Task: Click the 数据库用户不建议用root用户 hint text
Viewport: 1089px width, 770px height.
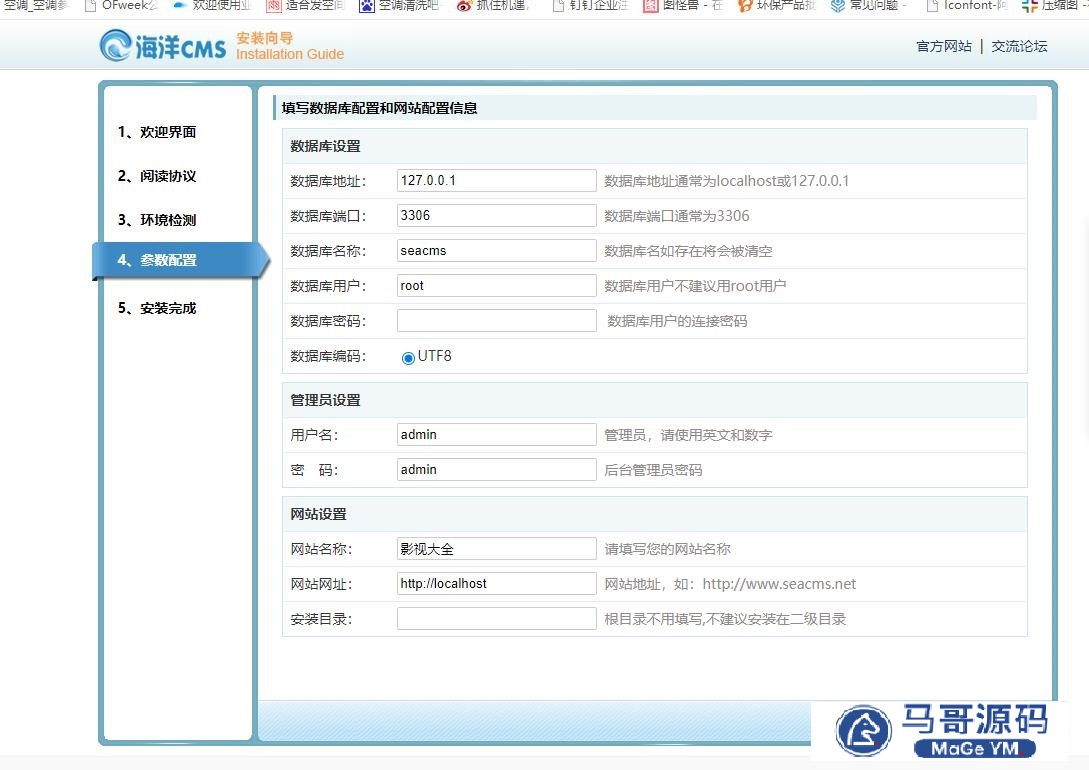Action: (x=695, y=286)
